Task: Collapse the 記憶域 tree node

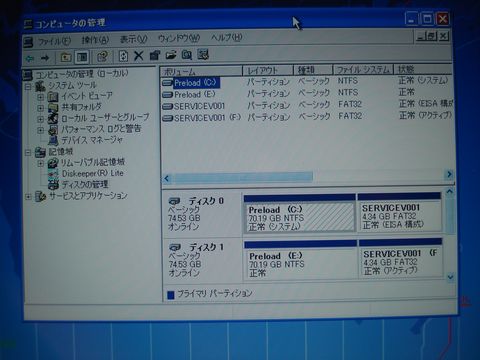Action: click(x=28, y=153)
